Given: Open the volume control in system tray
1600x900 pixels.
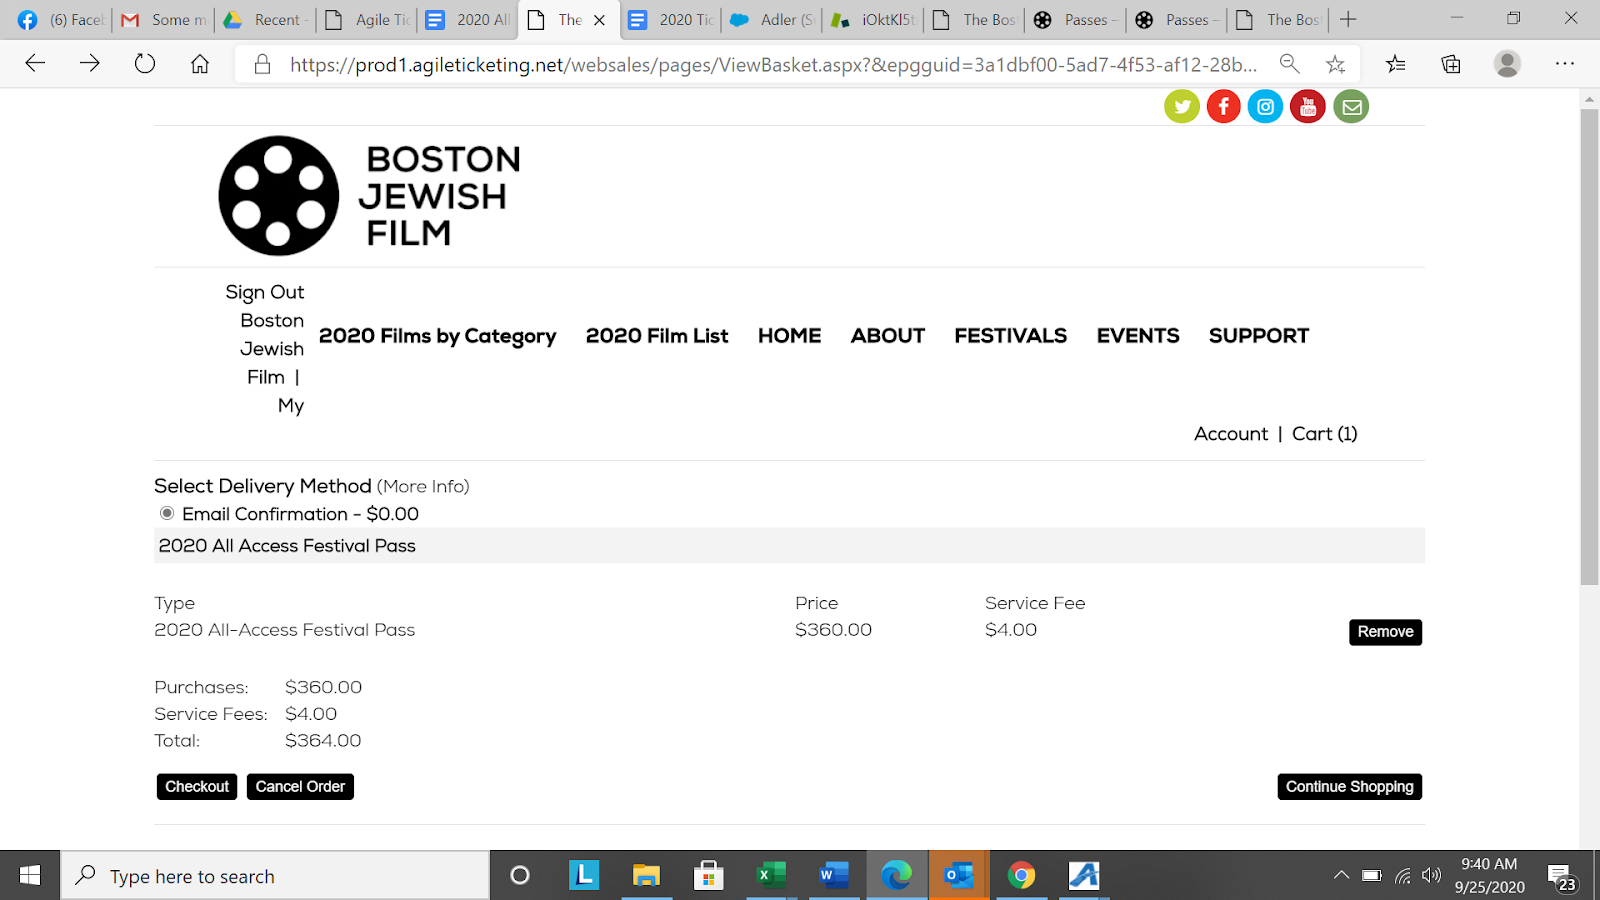Looking at the screenshot, I should (1432, 876).
